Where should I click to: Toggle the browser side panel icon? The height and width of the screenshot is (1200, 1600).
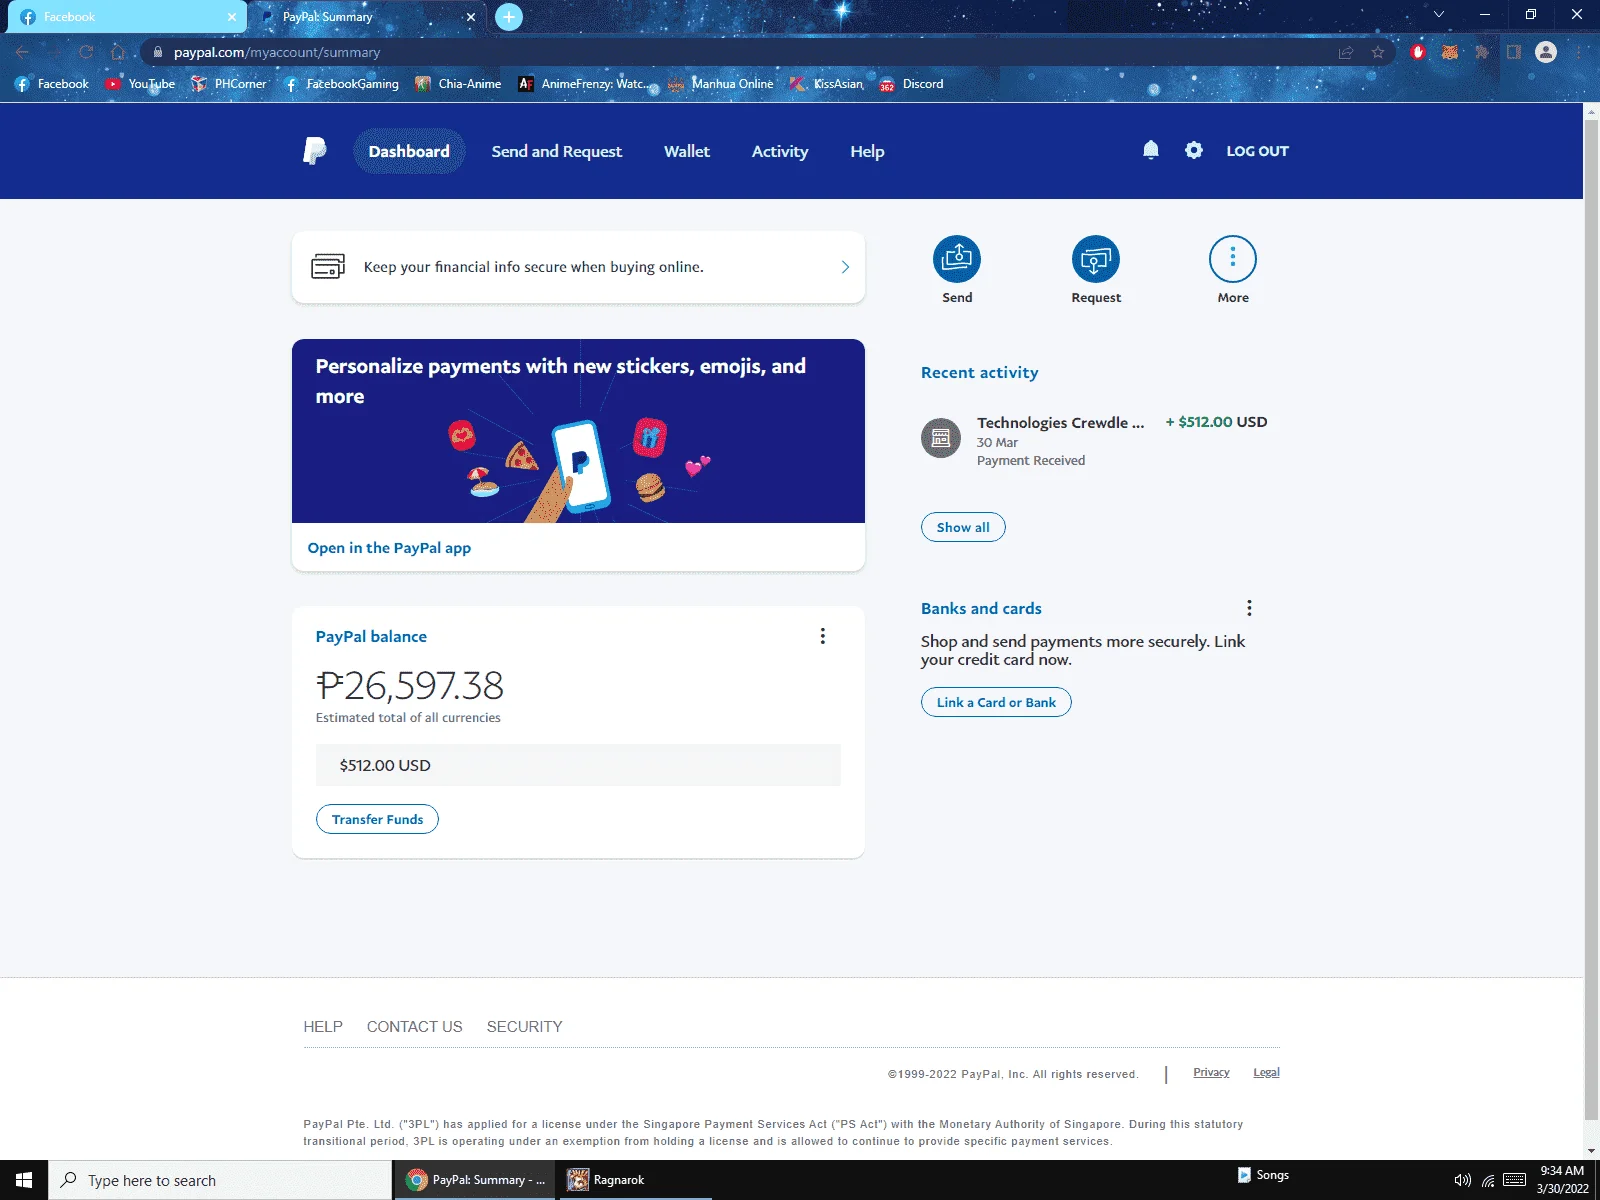click(x=1514, y=52)
